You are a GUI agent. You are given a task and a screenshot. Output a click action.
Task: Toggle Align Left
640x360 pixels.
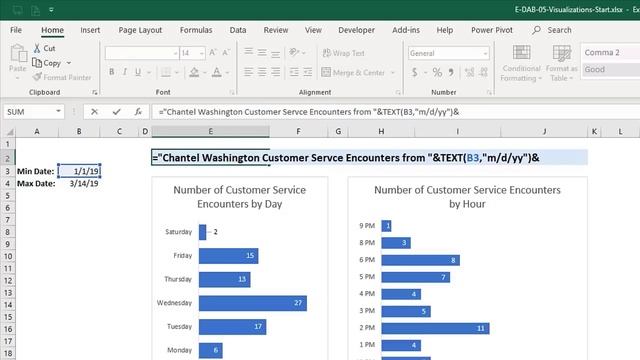(248, 72)
